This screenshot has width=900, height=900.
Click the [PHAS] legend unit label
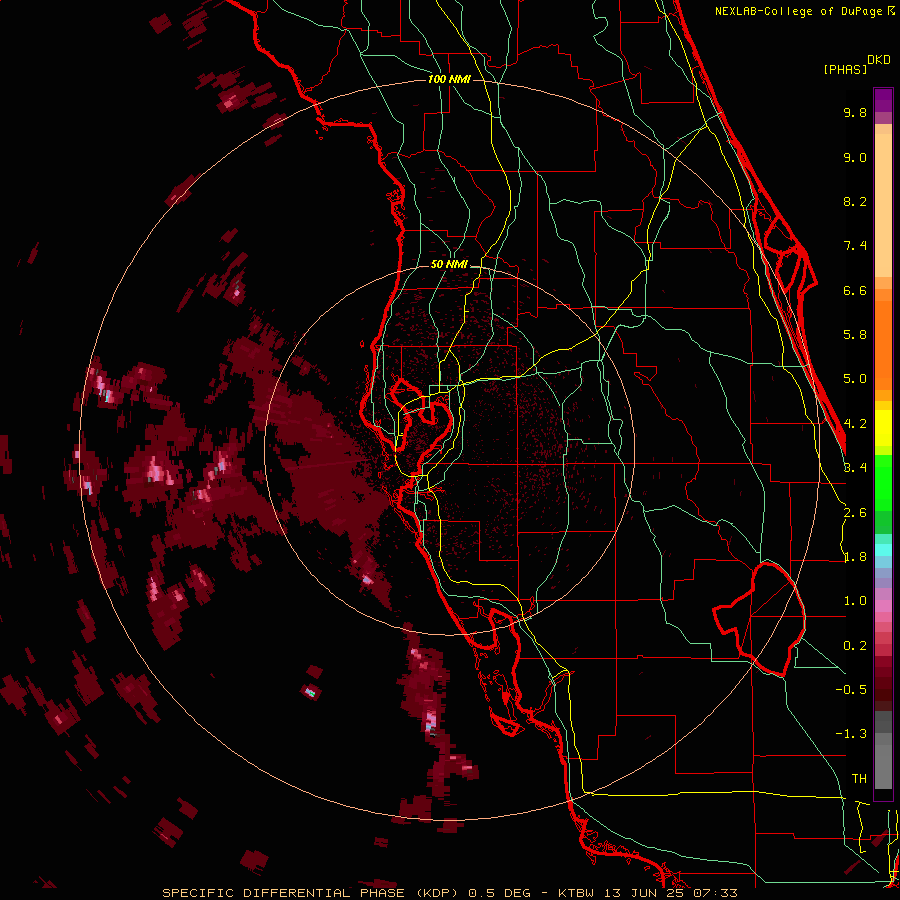click(x=845, y=69)
